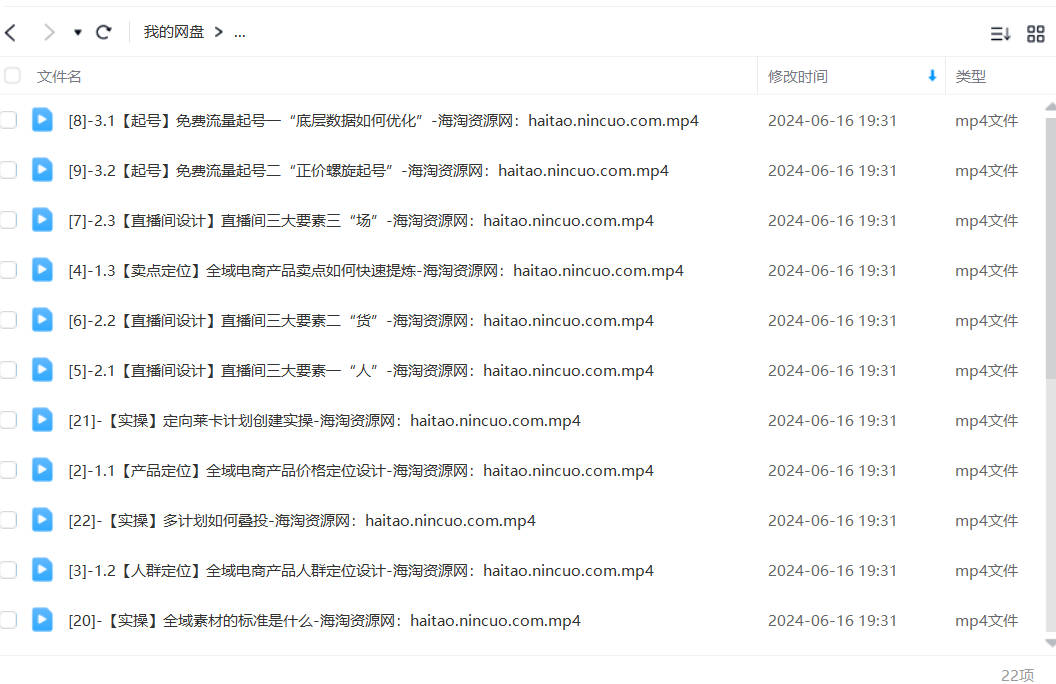1056x684 pixels.
Task: Check the box for file [21]- 定向莱卡计划
Action: click(8, 420)
